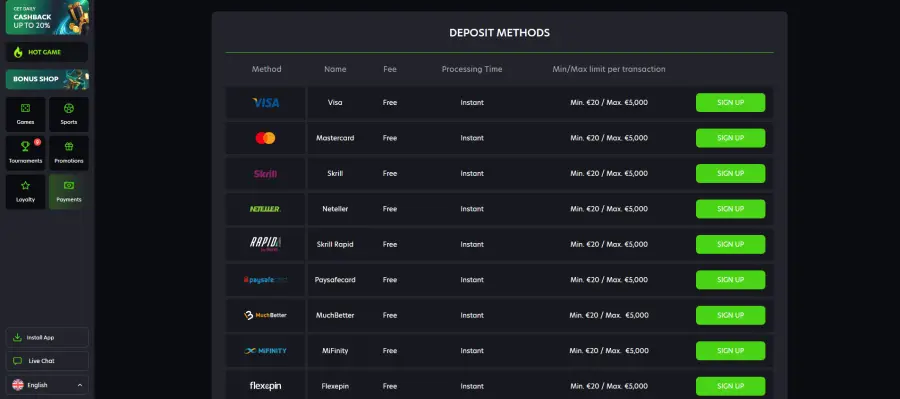Click the Skrill Rapid name cell
This screenshot has width=900, height=399.
pos(335,244)
